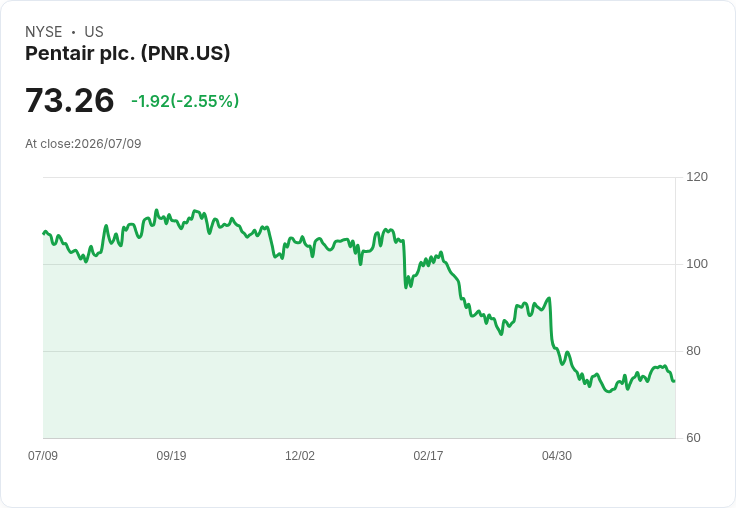Select the 07/09 x-axis date label
The image size is (736, 508).
click(43, 456)
